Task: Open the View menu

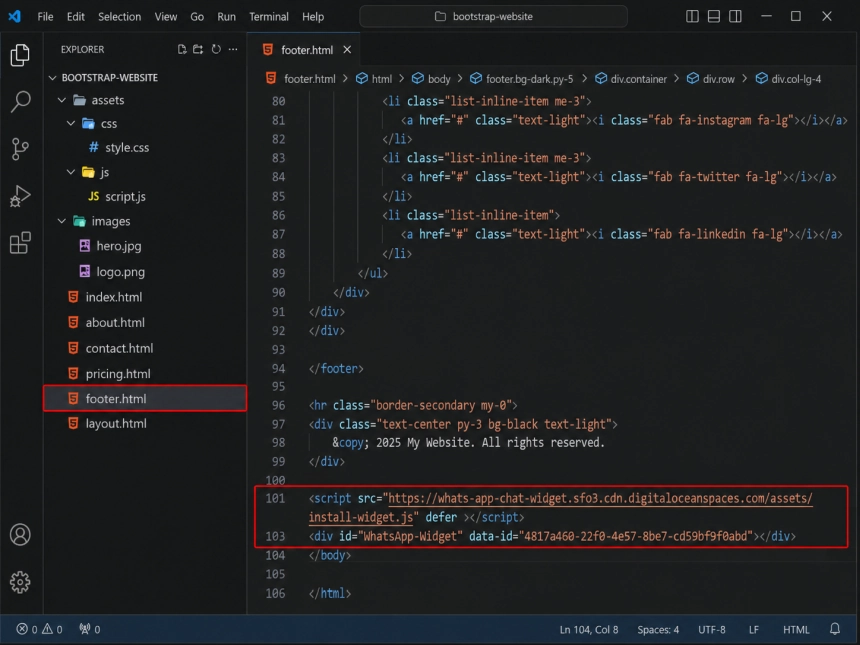Action: click(166, 16)
